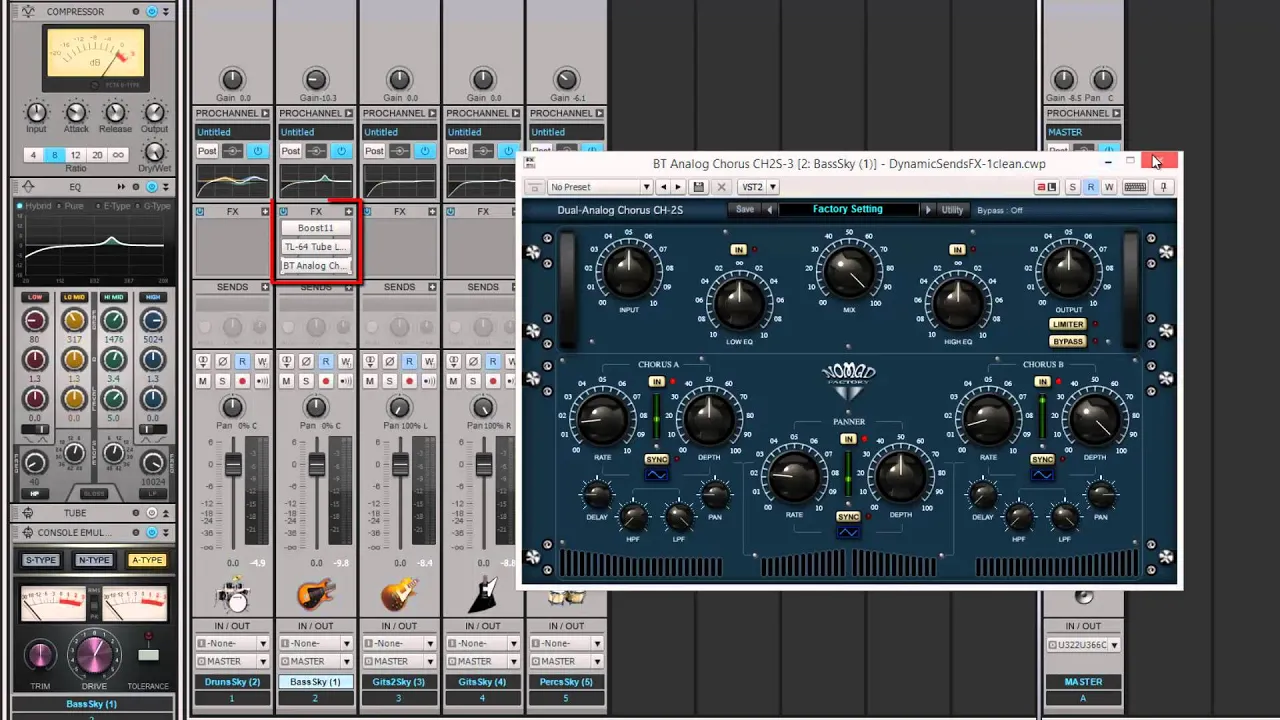Mute the DrumsSky track
1280x720 pixels.
coord(203,381)
